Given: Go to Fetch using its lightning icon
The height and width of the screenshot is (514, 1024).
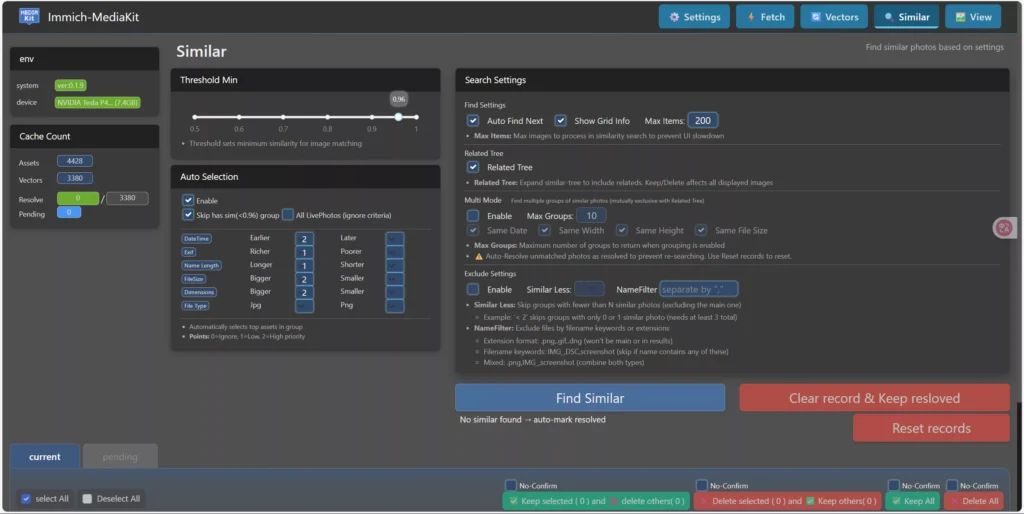Looking at the screenshot, I should click(751, 17).
